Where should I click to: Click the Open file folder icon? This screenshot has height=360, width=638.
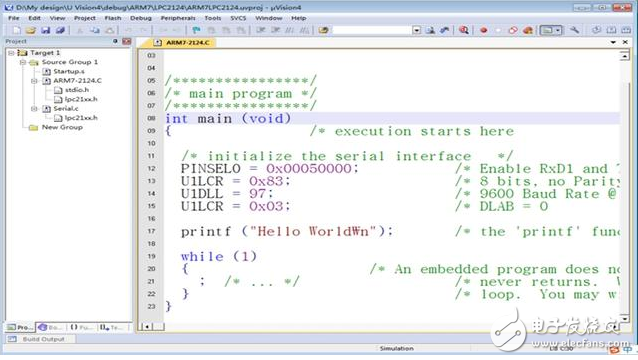(x=31, y=30)
